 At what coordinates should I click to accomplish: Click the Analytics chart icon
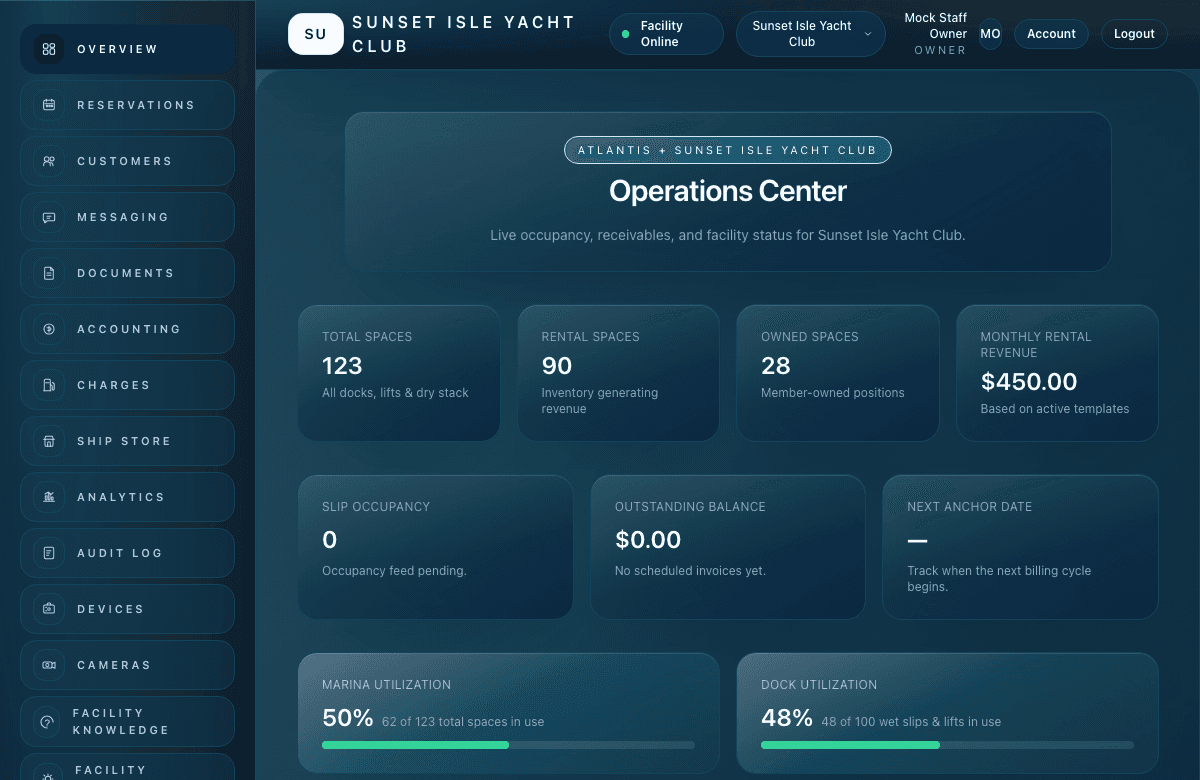(x=49, y=497)
